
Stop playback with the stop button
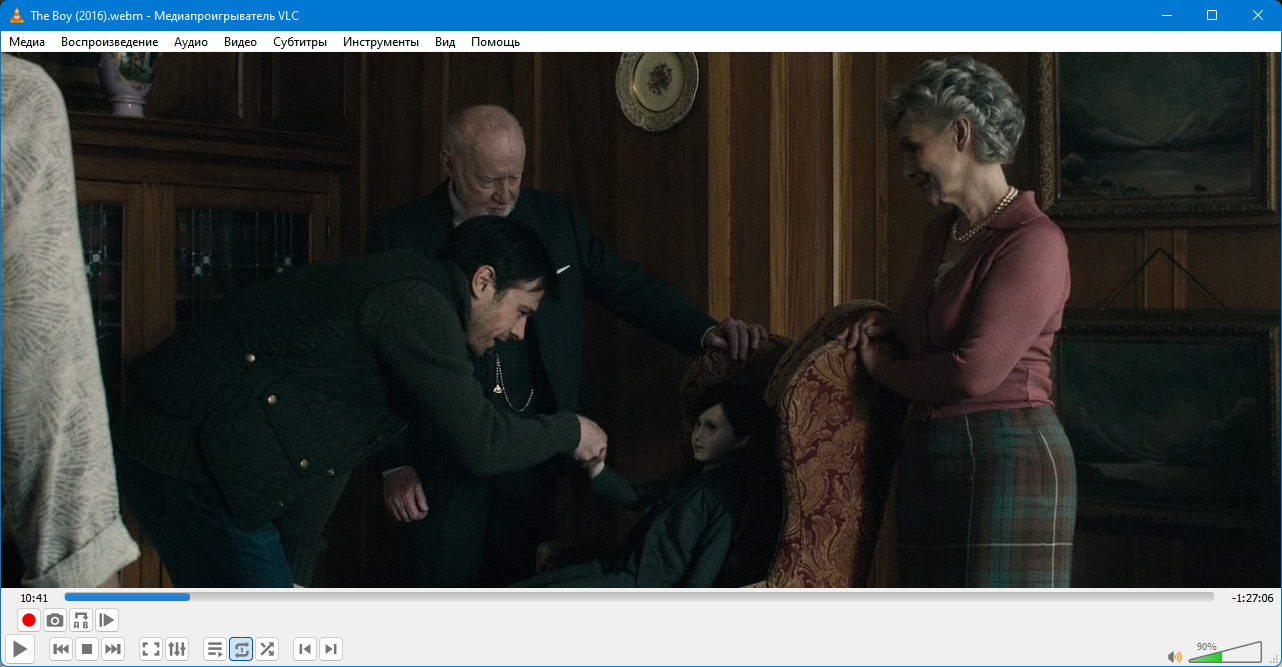coord(87,649)
